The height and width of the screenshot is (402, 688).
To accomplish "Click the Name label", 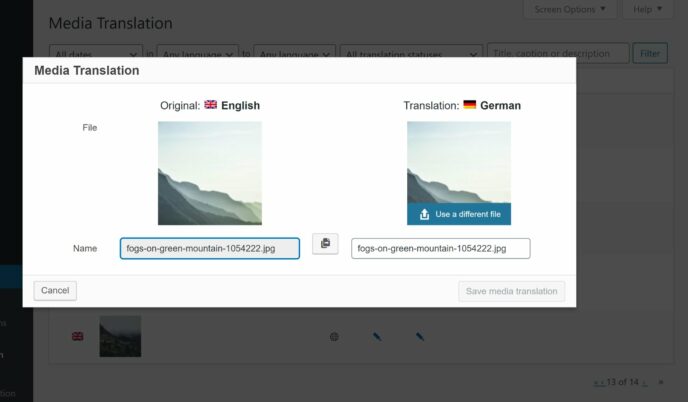I will click(85, 248).
